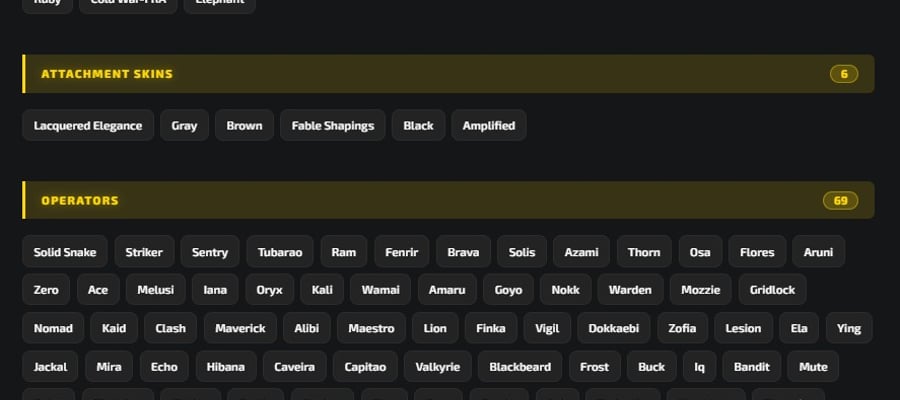Click the Attachment Skins section header

coord(448,73)
